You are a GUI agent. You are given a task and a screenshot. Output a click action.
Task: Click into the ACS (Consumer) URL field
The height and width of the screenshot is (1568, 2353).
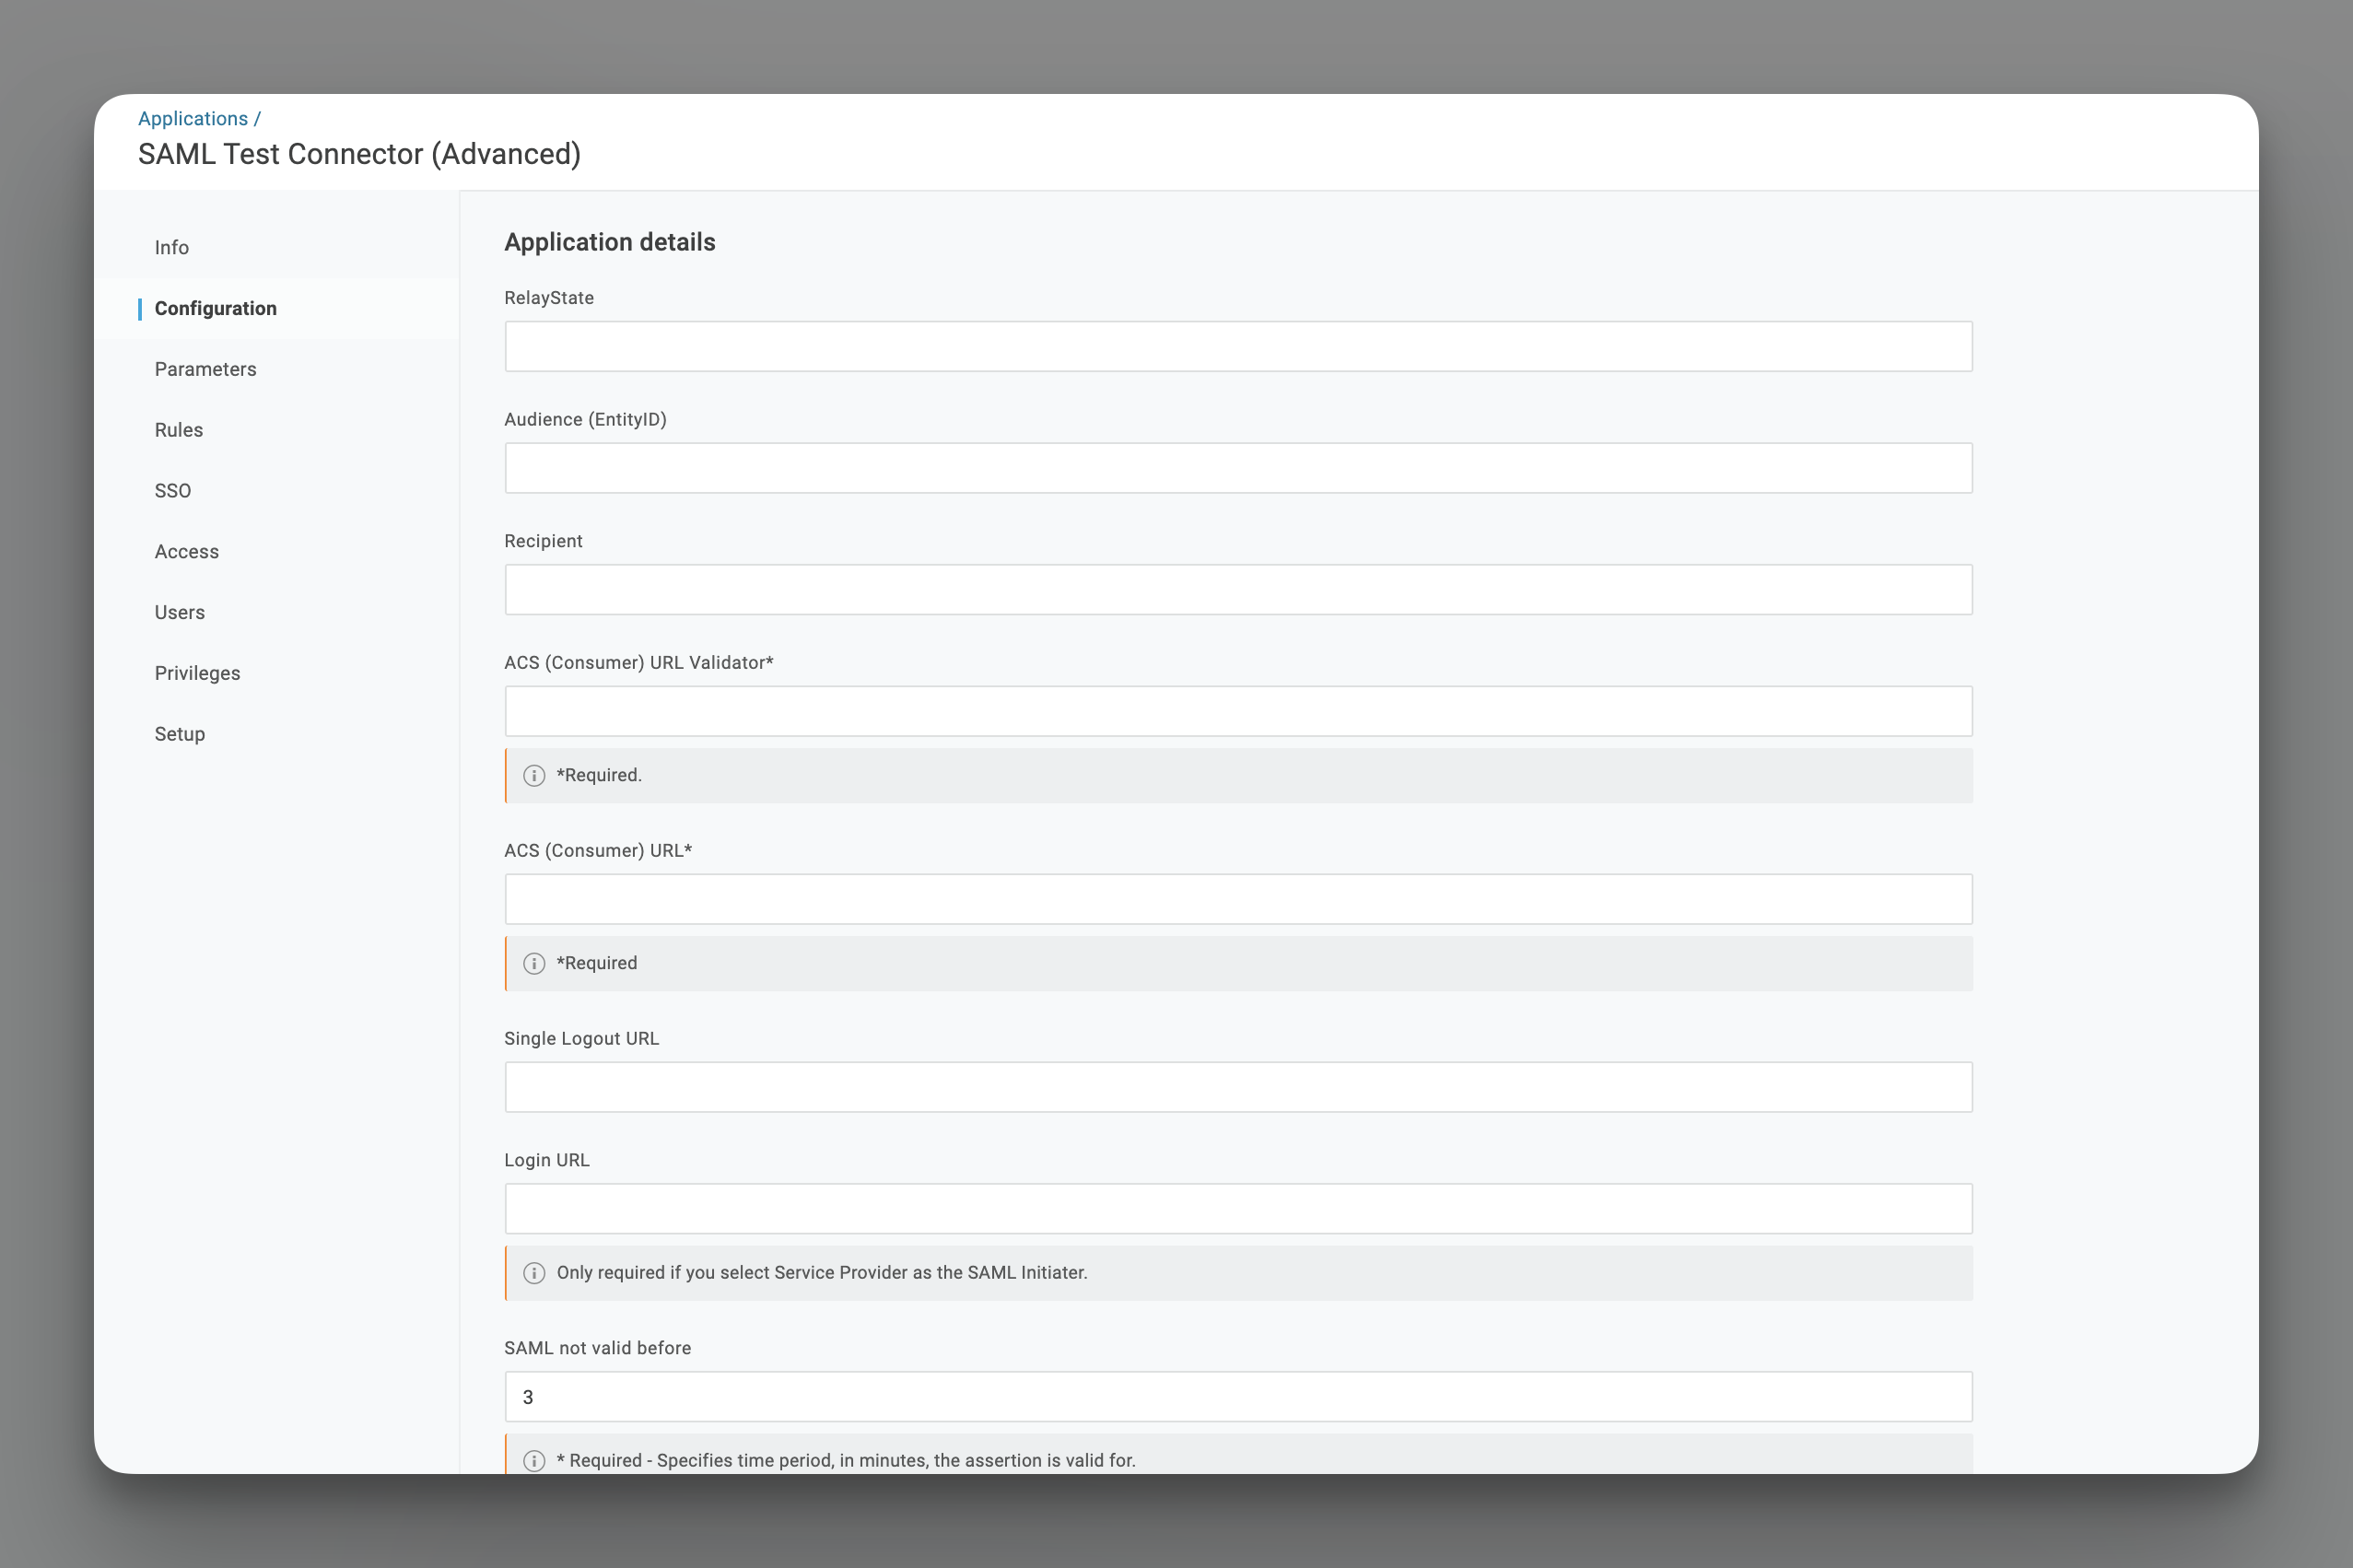click(1238, 899)
